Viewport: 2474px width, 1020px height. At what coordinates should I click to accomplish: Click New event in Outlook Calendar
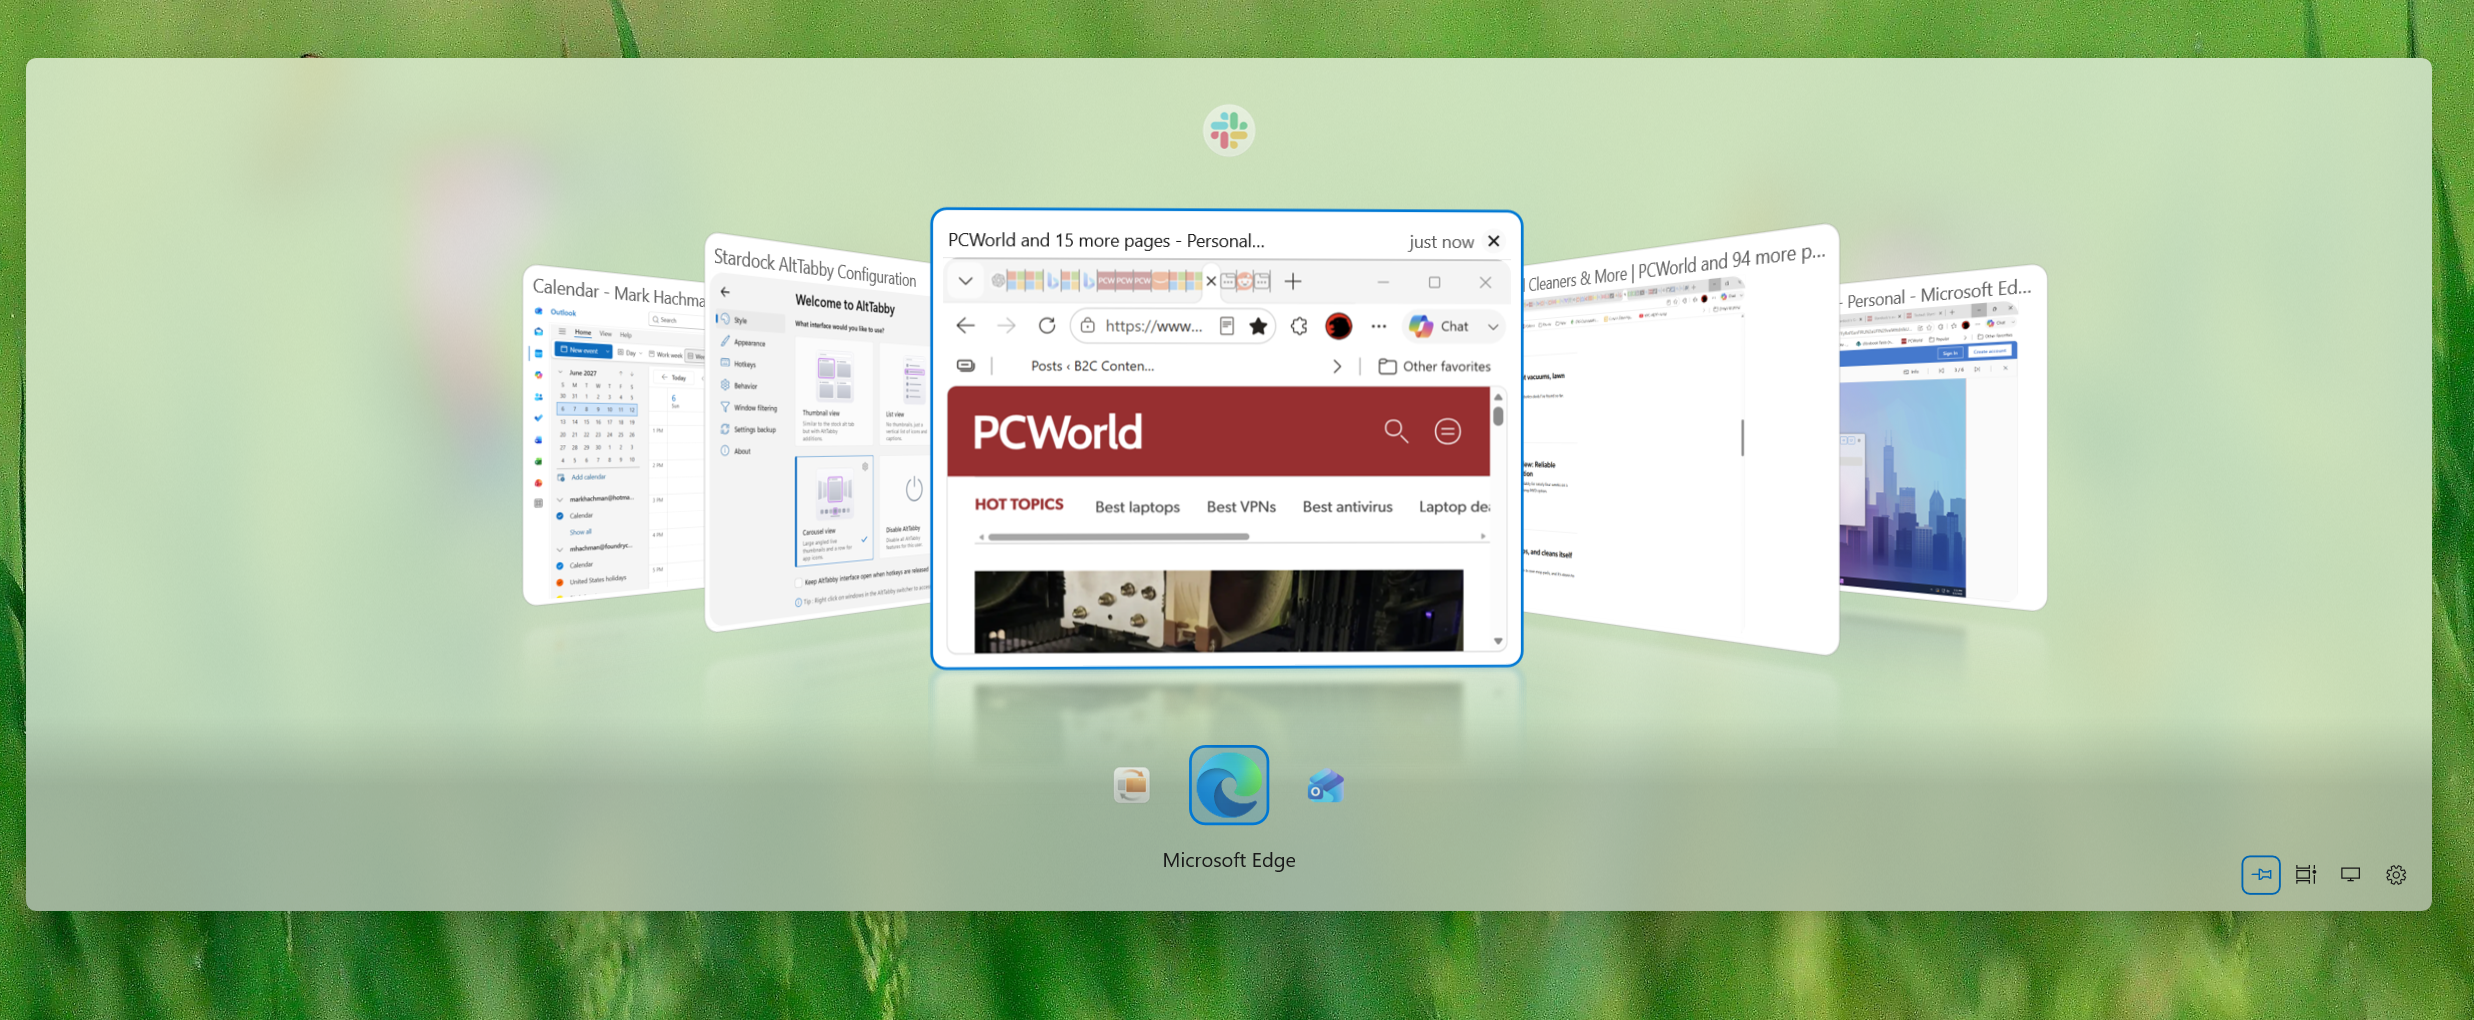point(581,350)
